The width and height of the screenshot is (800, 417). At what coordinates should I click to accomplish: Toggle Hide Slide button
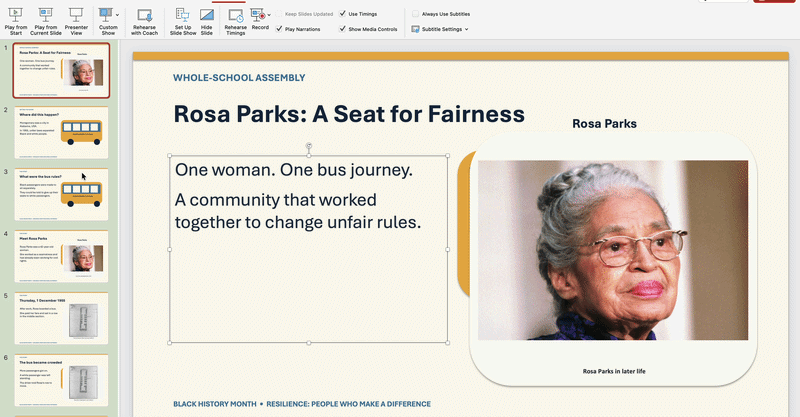[207, 21]
